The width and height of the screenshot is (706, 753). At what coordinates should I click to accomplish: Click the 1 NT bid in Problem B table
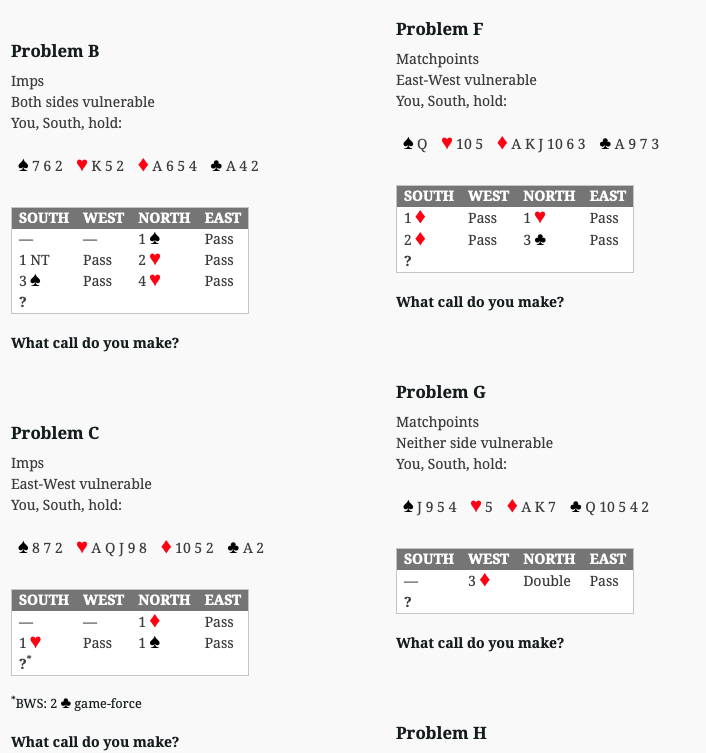34,260
